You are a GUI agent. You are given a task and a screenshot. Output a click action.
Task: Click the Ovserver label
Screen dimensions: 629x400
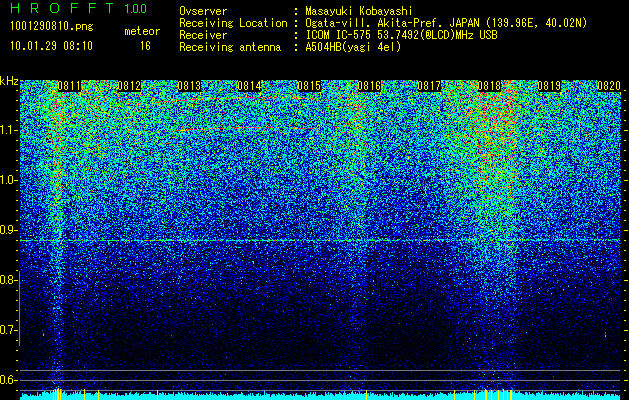pyautogui.click(x=203, y=11)
